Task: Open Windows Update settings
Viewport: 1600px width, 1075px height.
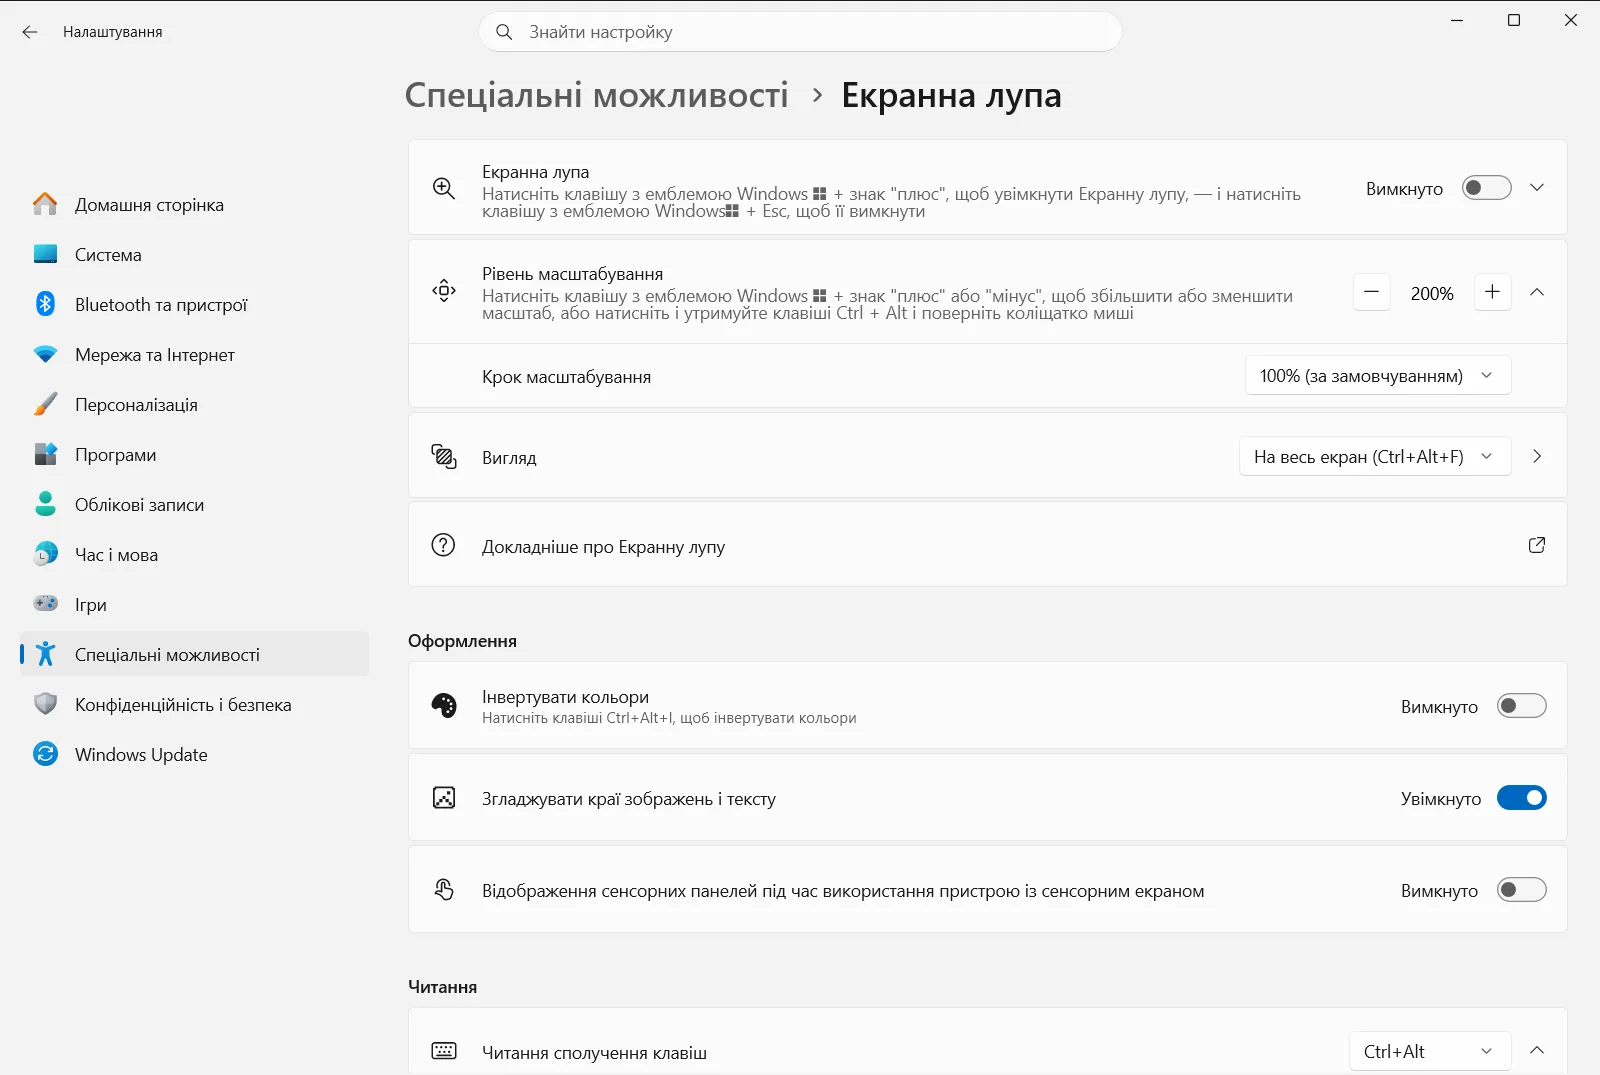Action: point(194,754)
